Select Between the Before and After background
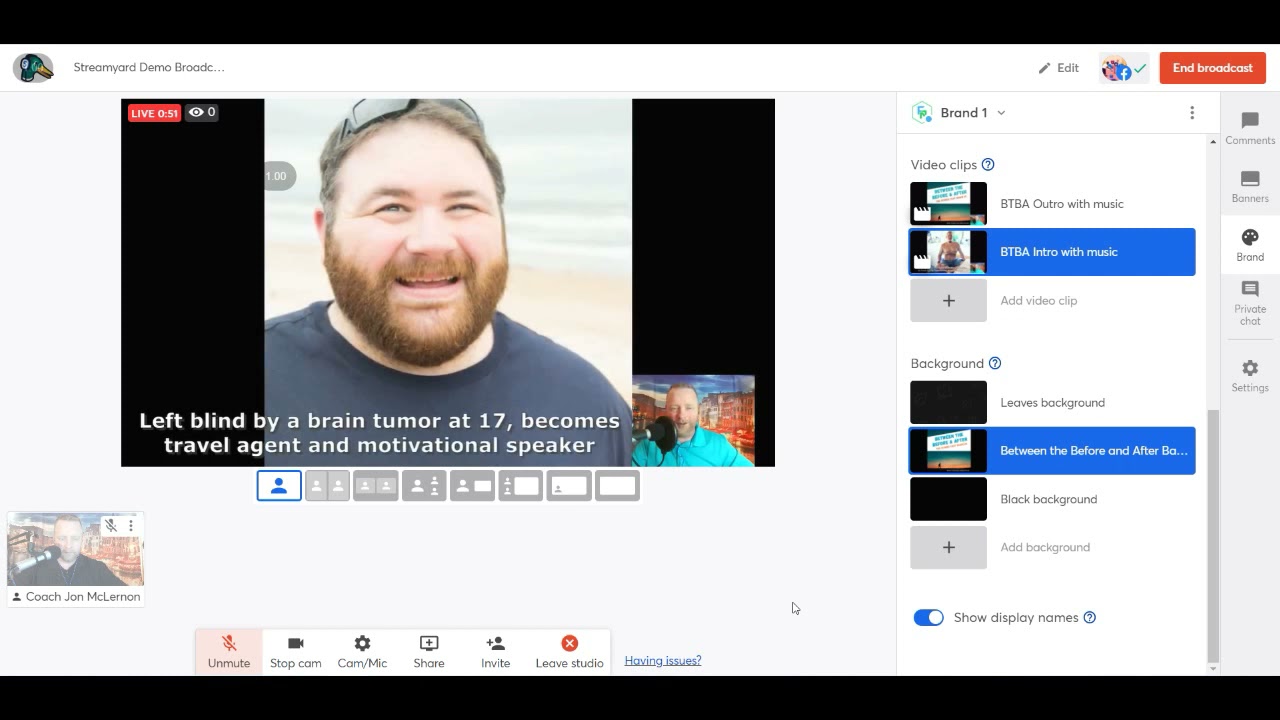Screen dimensions: 1280x720 (x=1052, y=450)
